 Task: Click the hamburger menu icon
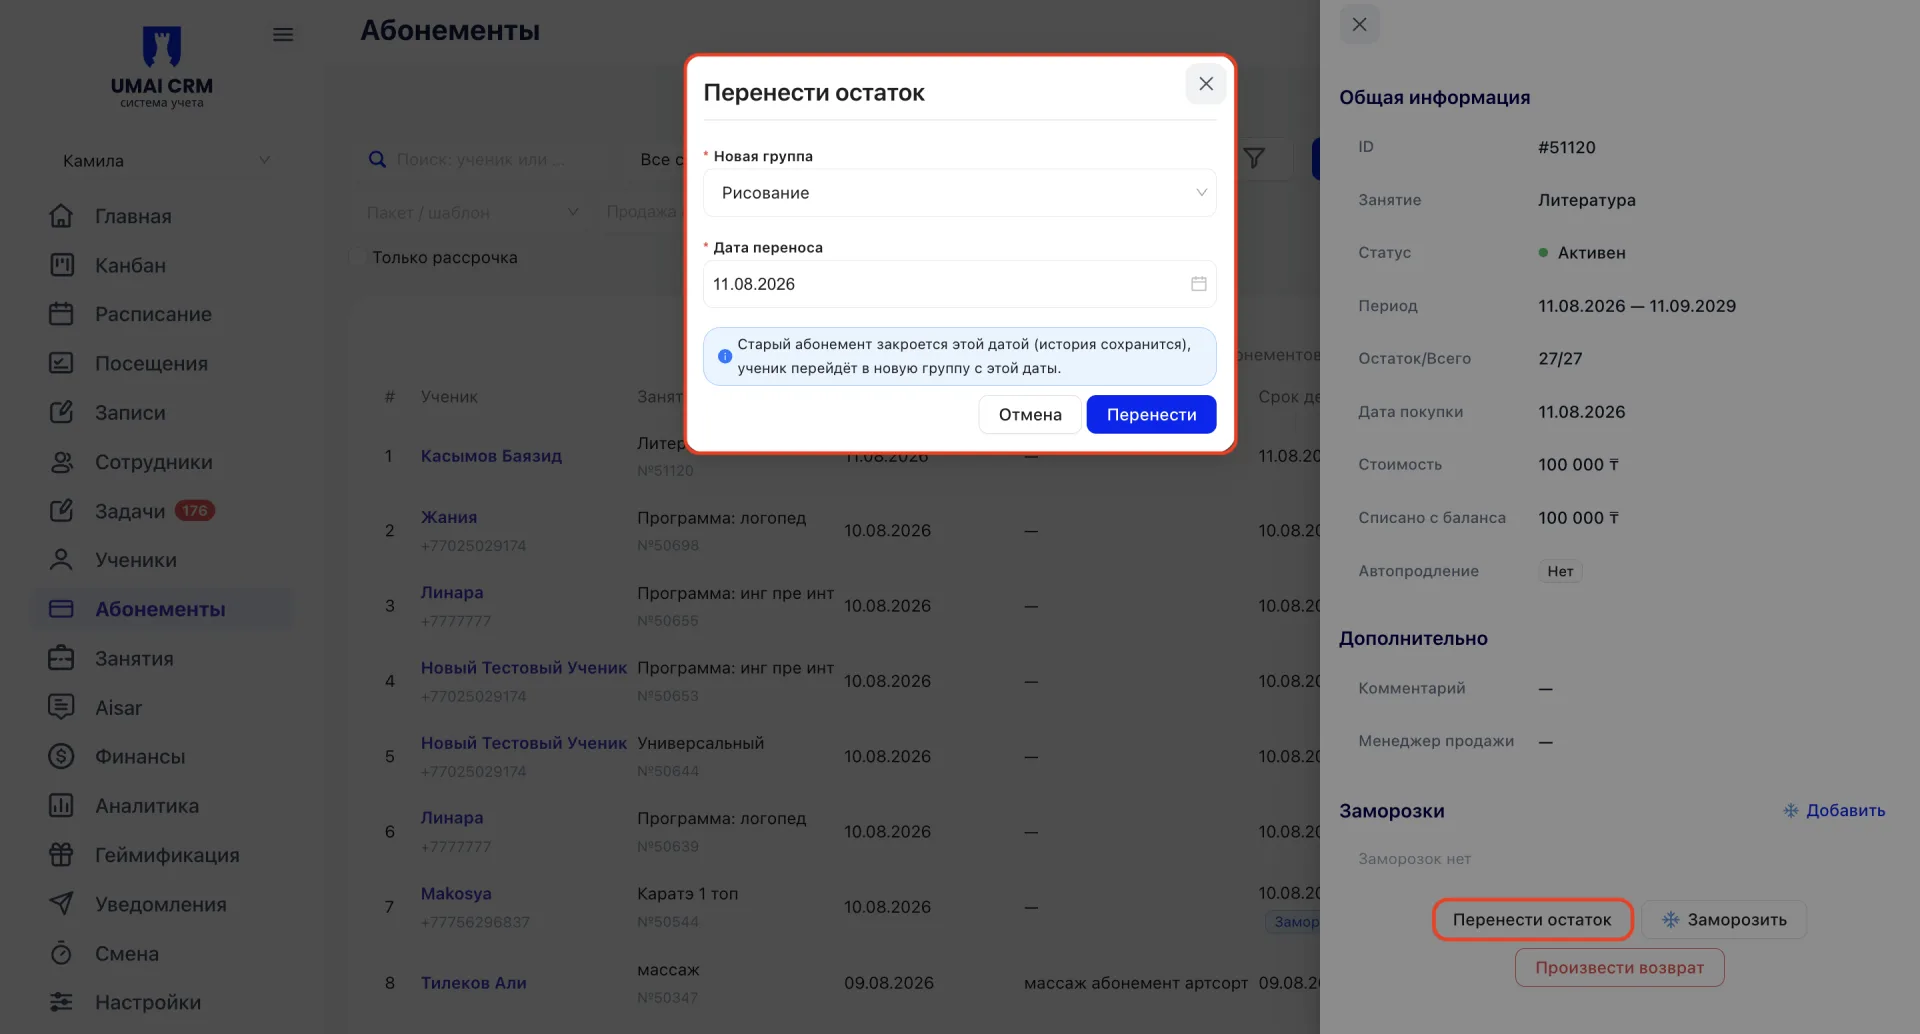tap(283, 35)
